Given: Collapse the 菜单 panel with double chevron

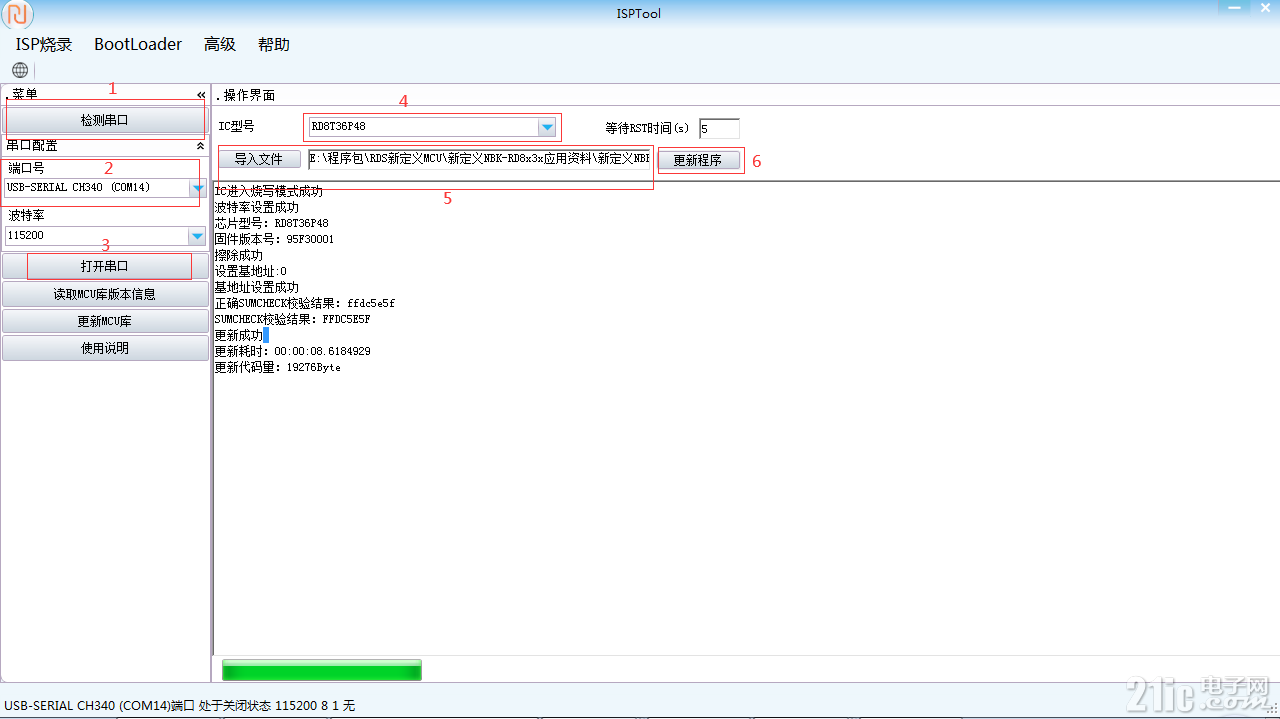Looking at the screenshot, I should pos(201,95).
